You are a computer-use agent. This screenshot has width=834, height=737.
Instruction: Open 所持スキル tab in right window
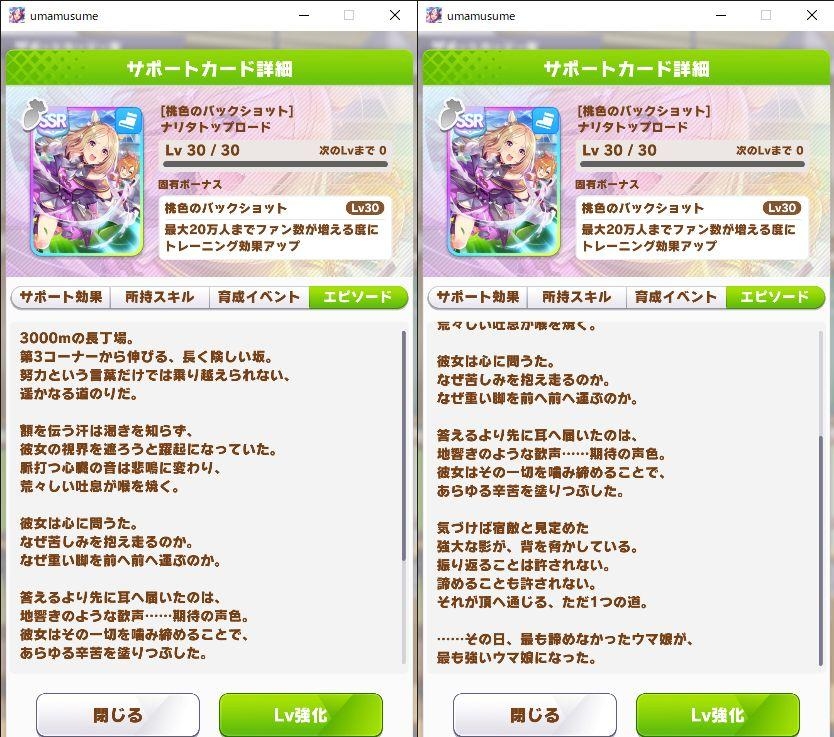577,297
